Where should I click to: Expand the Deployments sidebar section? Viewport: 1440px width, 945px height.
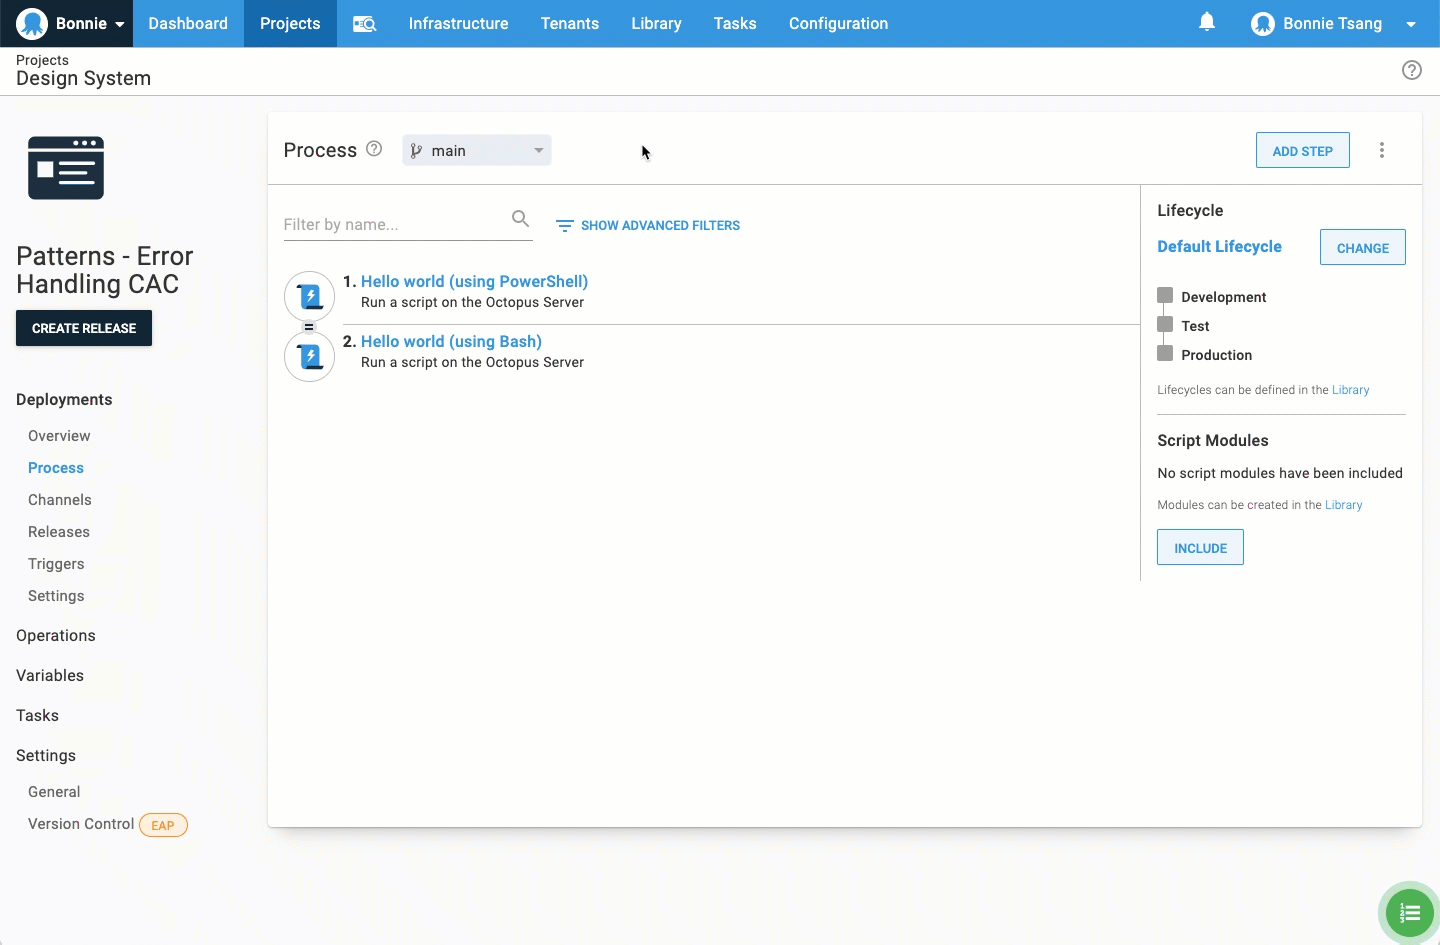[64, 399]
